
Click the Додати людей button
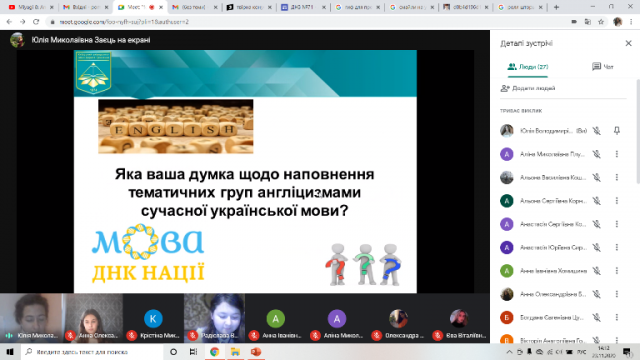[528, 88]
